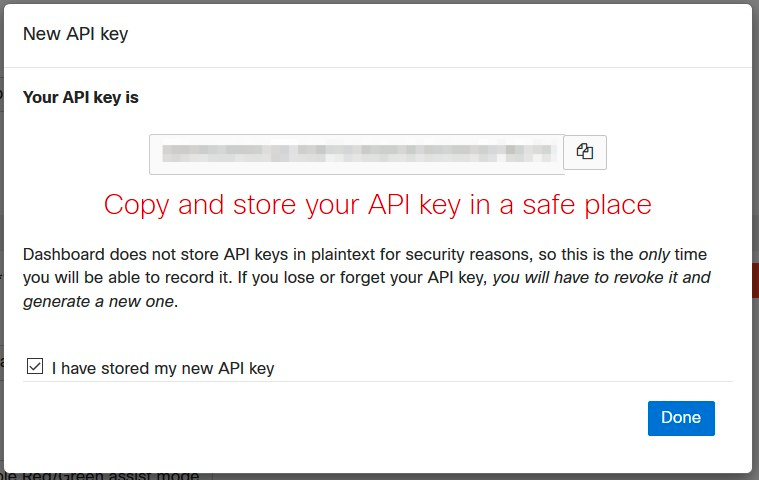Click the 'API keys' words in the paragraph
The image size is (759, 480).
[256, 255]
